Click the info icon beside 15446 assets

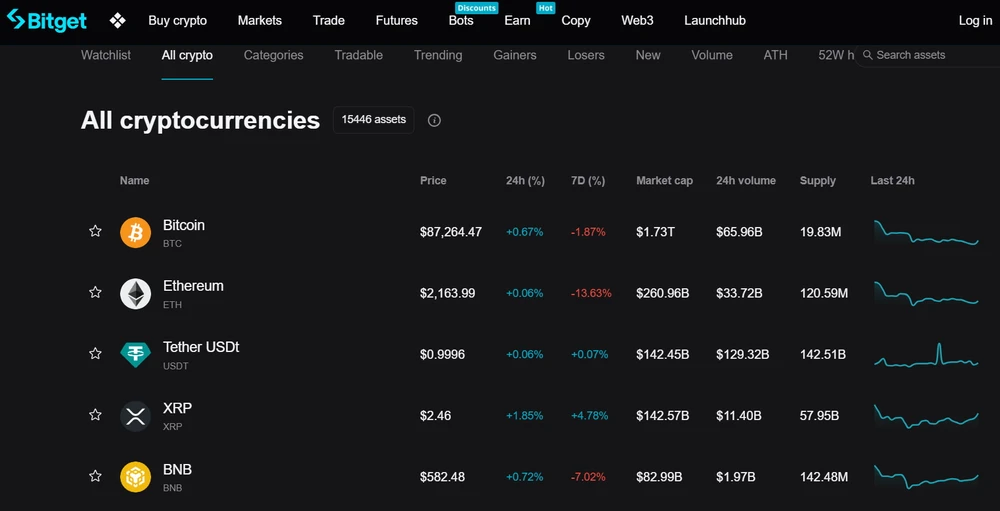434,120
